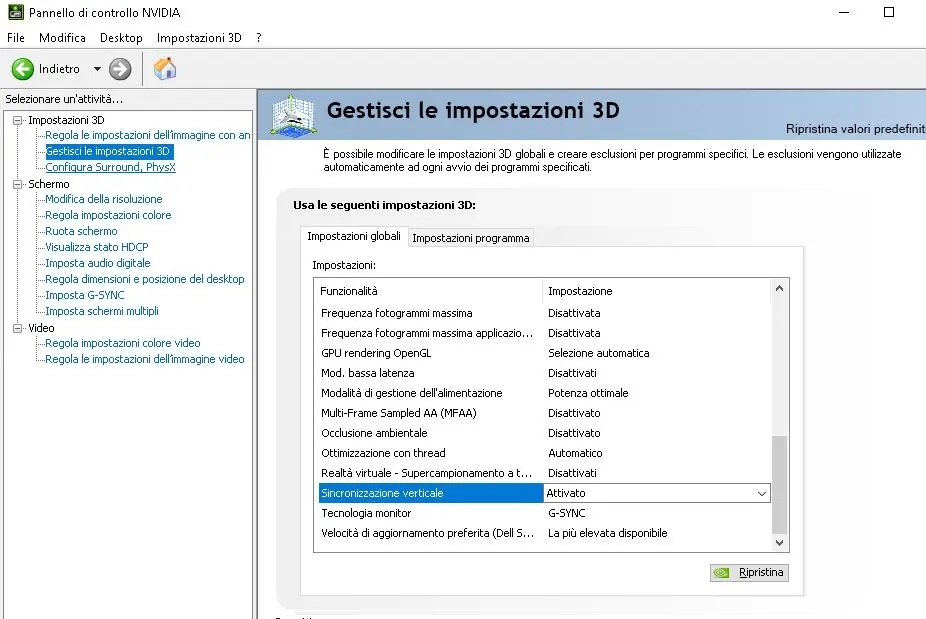Open the Impostazioni 3D menu
Image resolution: width=926 pixels, height=619 pixels.
pyautogui.click(x=199, y=38)
